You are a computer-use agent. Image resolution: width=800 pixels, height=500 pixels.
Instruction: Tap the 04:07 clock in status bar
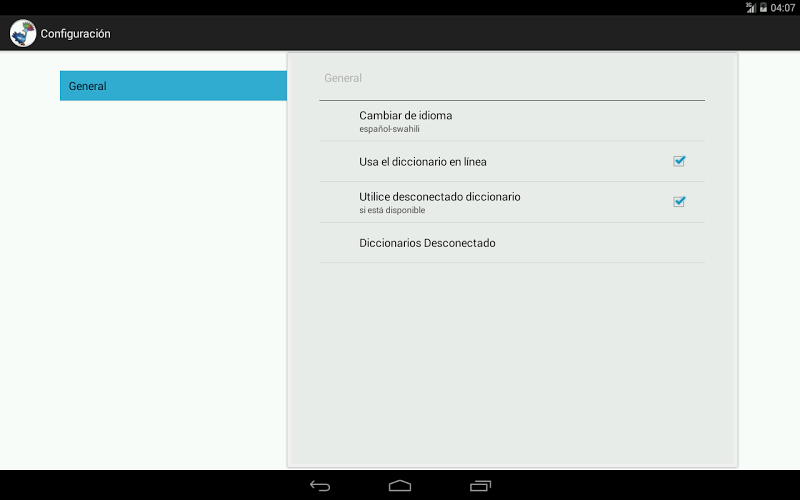783,8
